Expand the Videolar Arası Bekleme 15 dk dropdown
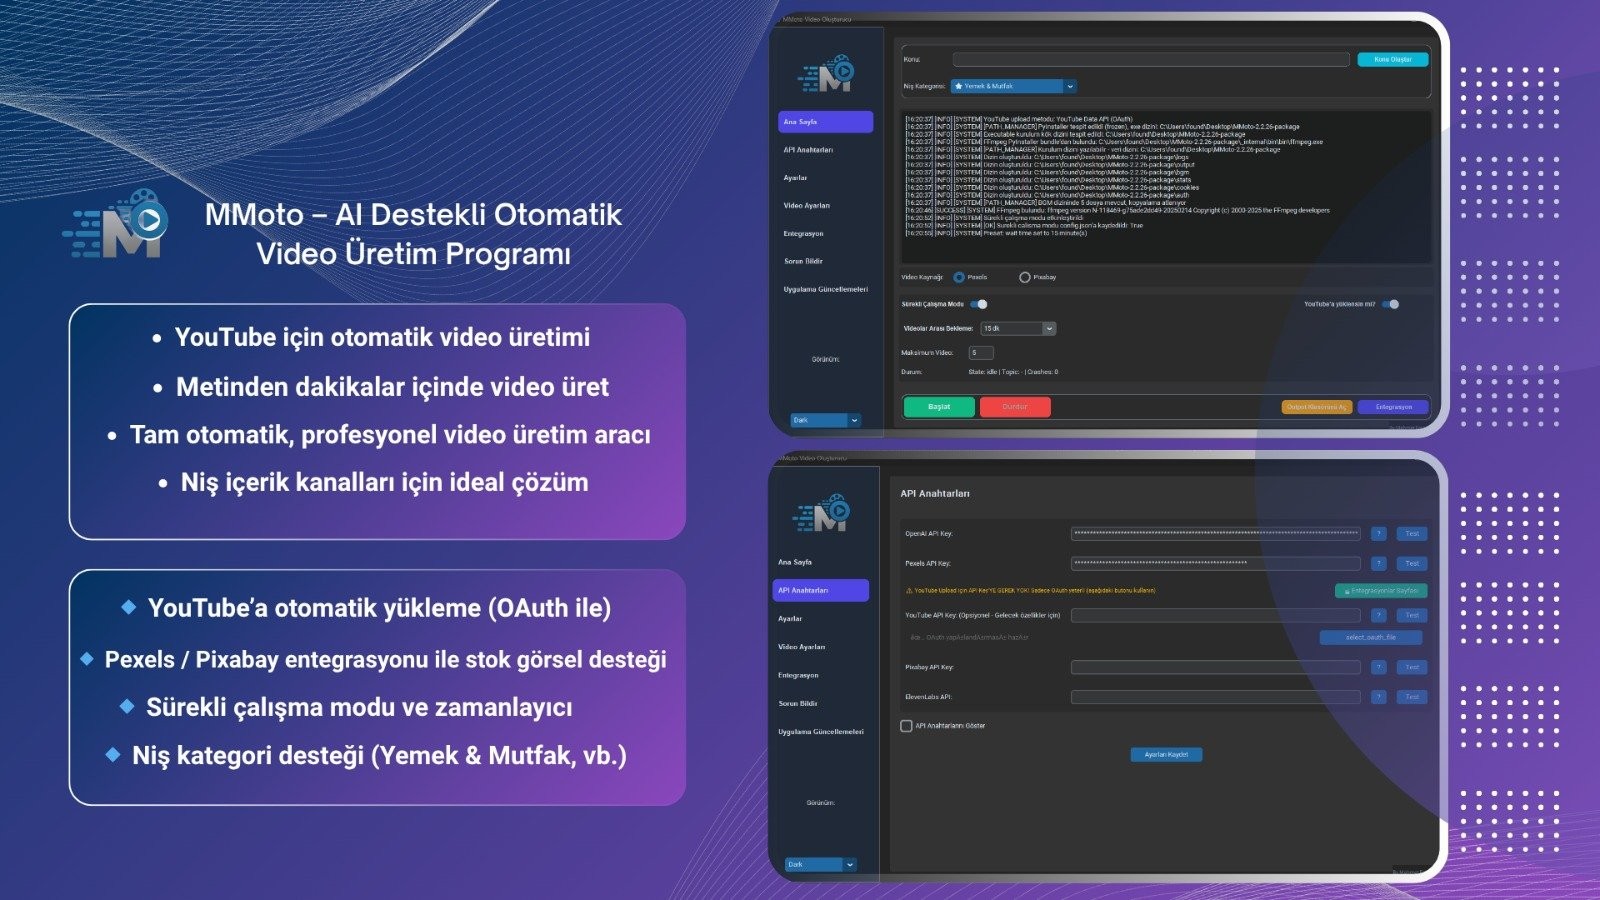The image size is (1600, 900). tap(1017, 329)
